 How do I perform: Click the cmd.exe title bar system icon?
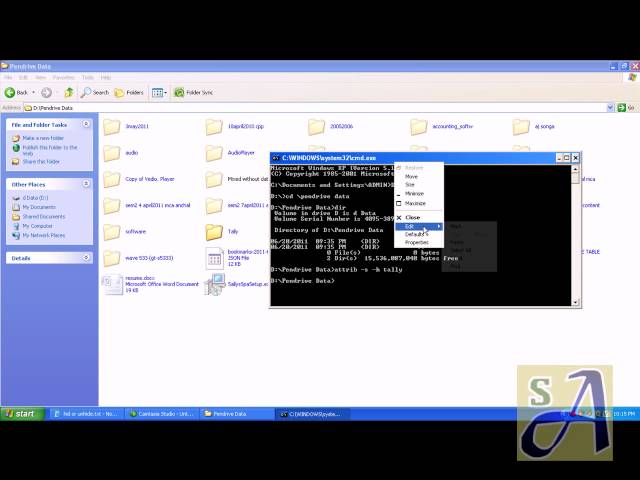(x=276, y=158)
